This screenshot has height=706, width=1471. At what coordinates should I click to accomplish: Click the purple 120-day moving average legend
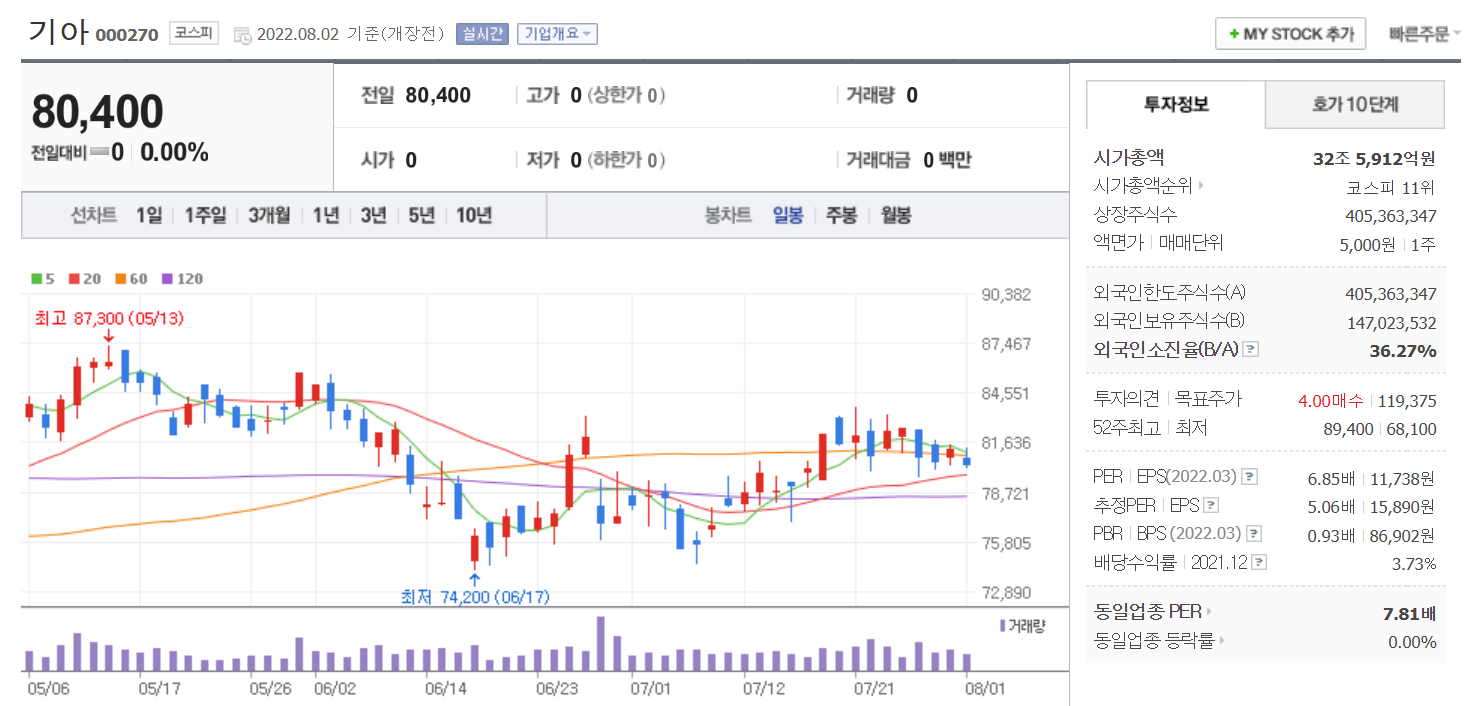182,279
